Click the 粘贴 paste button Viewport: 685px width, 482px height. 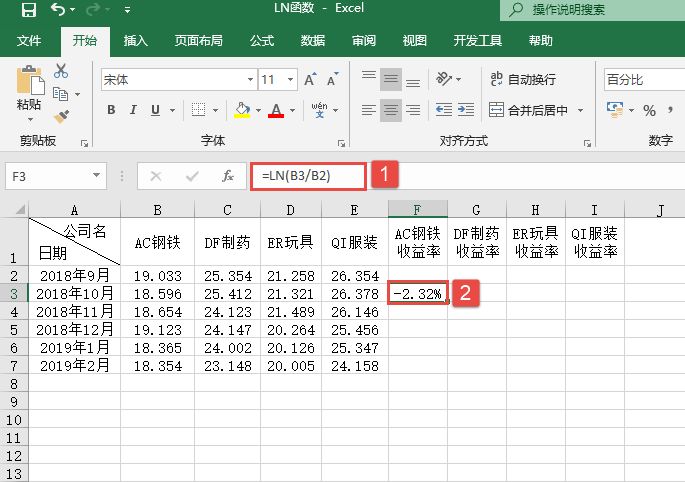point(29,92)
